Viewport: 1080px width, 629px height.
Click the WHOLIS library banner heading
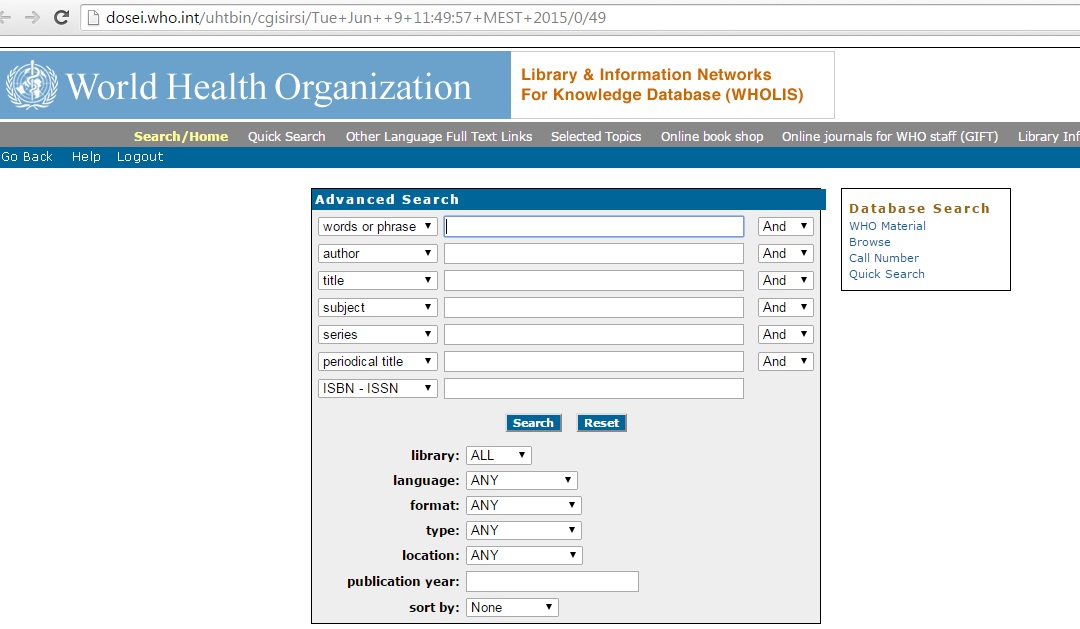pyautogui.click(x=662, y=85)
